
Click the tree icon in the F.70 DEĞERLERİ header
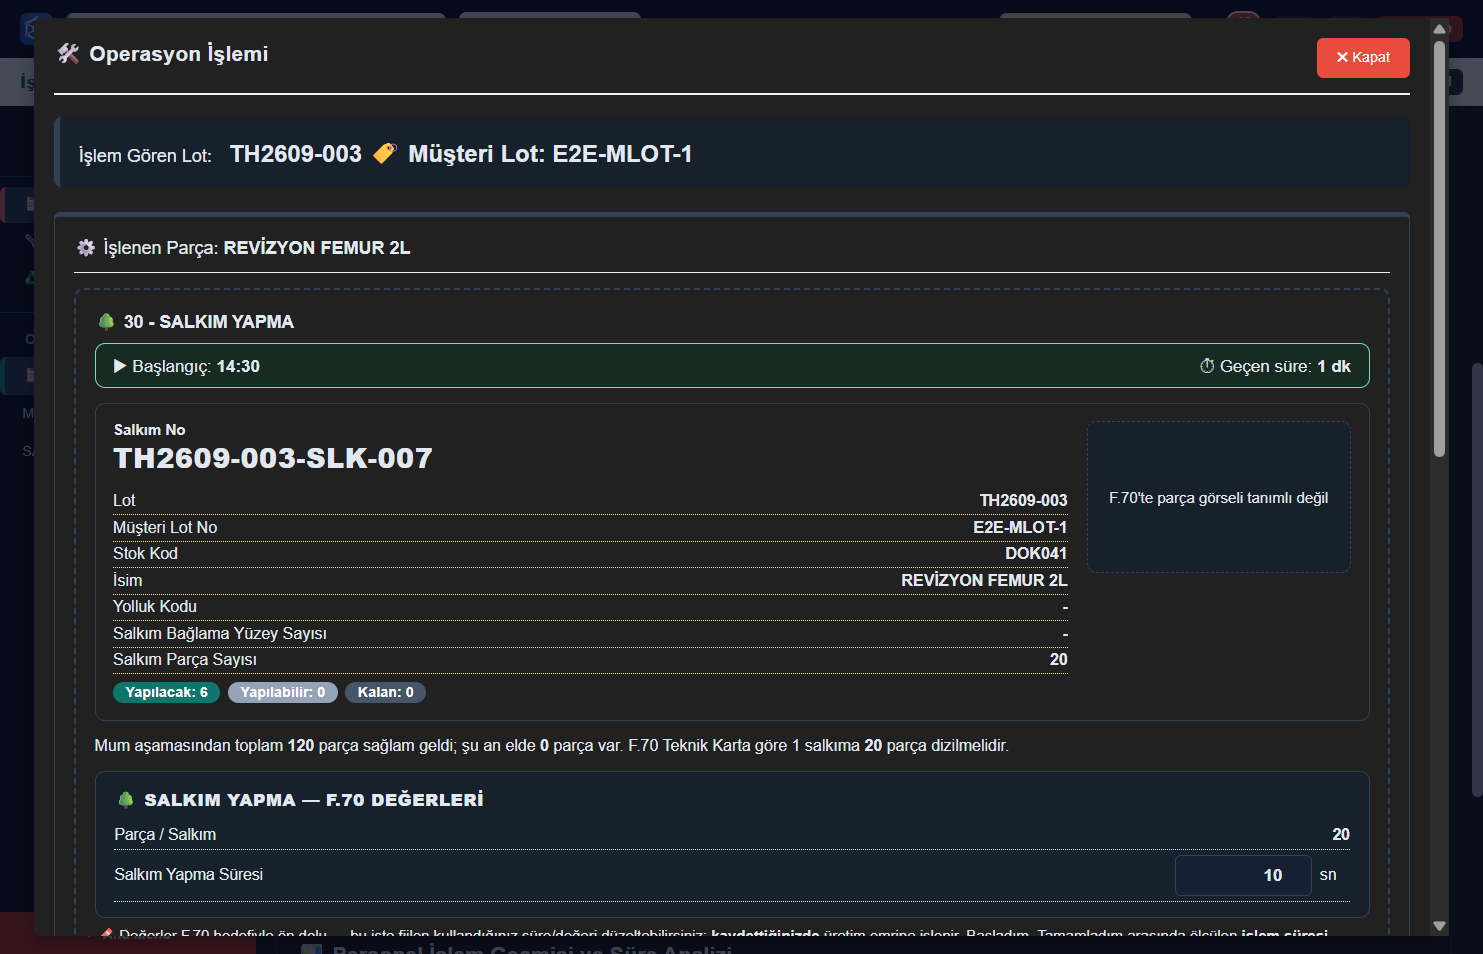click(x=126, y=800)
